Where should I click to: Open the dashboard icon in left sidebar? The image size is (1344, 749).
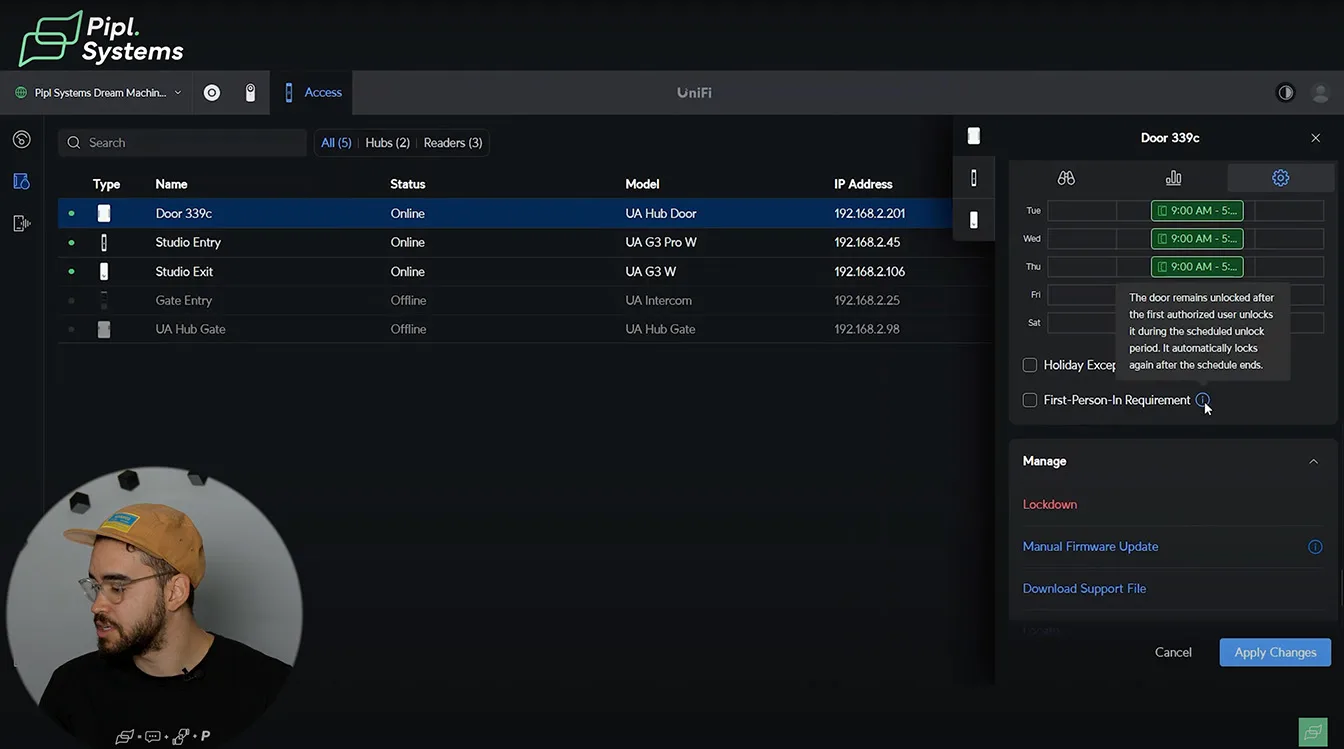[21, 139]
